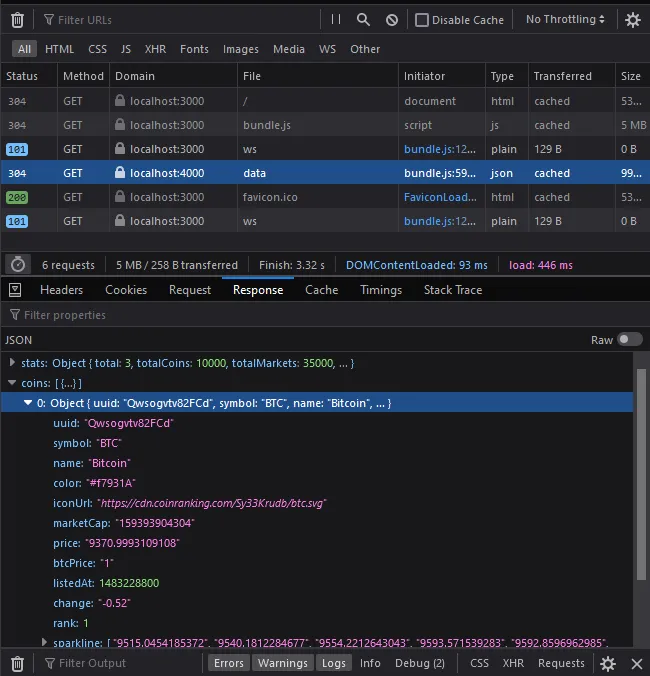The width and height of the screenshot is (650, 676).
Task: Toggle the Raw JSON switch
Action: 629,340
